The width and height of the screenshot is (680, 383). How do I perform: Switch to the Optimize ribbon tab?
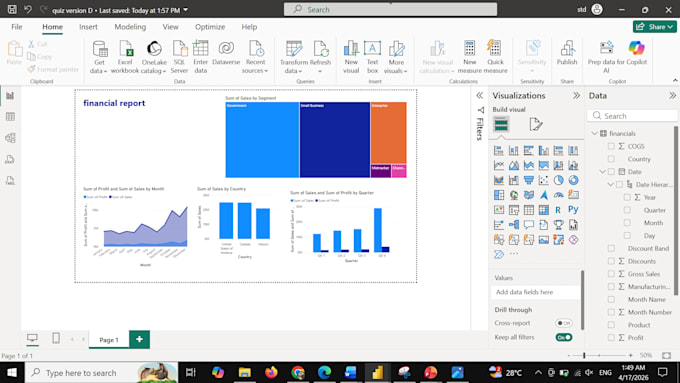[x=210, y=27]
